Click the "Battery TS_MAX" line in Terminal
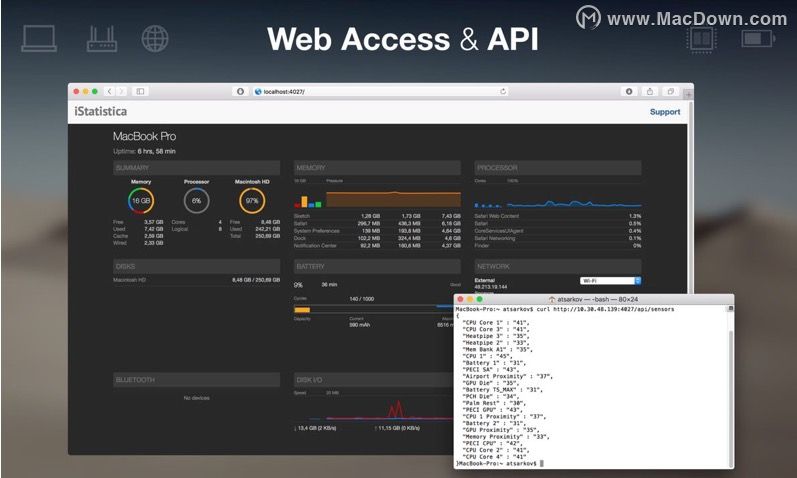The width and height of the screenshot is (797, 478). [502, 390]
